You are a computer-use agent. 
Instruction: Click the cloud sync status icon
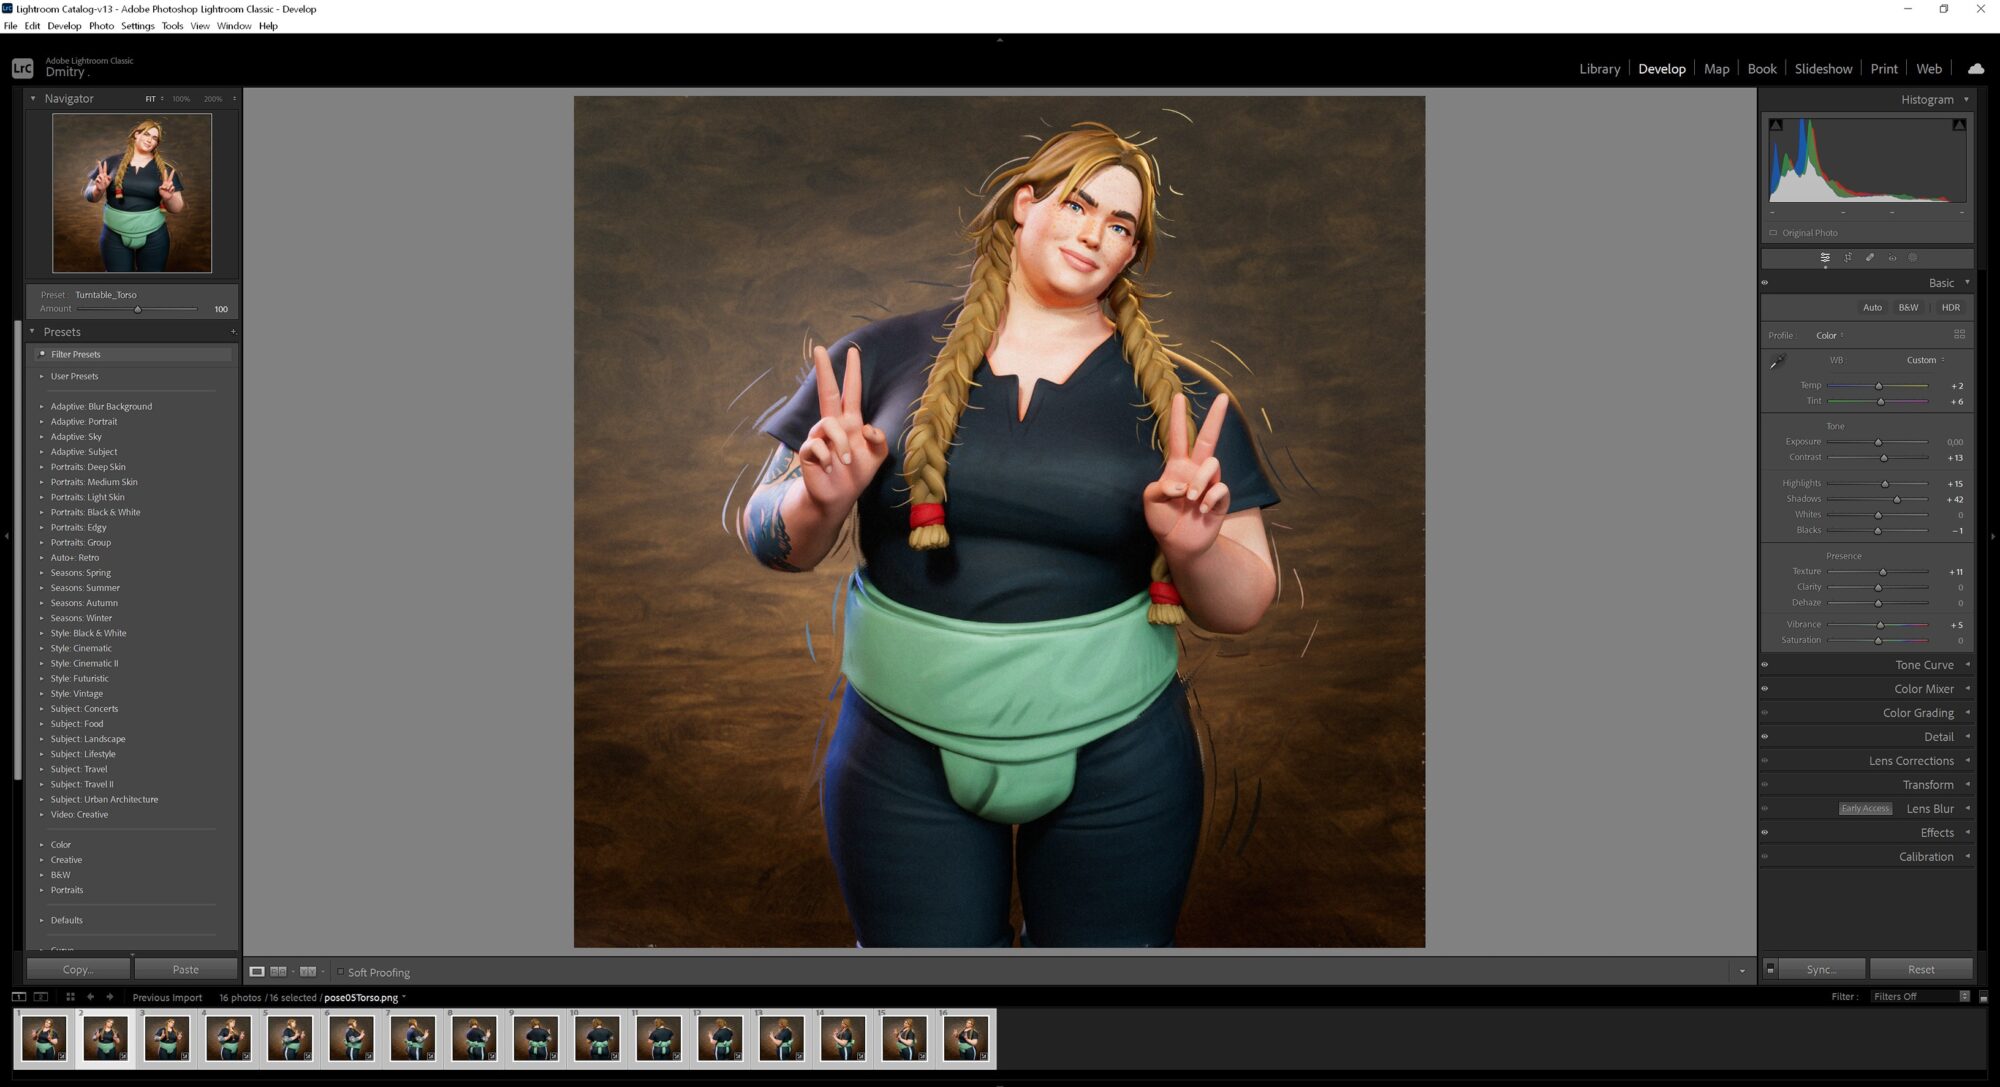1976,69
